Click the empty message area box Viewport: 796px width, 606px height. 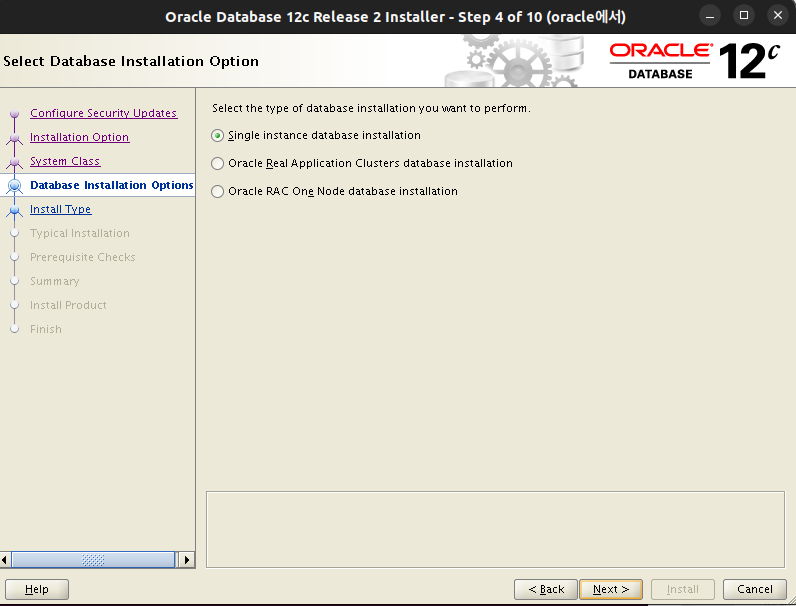pos(495,529)
